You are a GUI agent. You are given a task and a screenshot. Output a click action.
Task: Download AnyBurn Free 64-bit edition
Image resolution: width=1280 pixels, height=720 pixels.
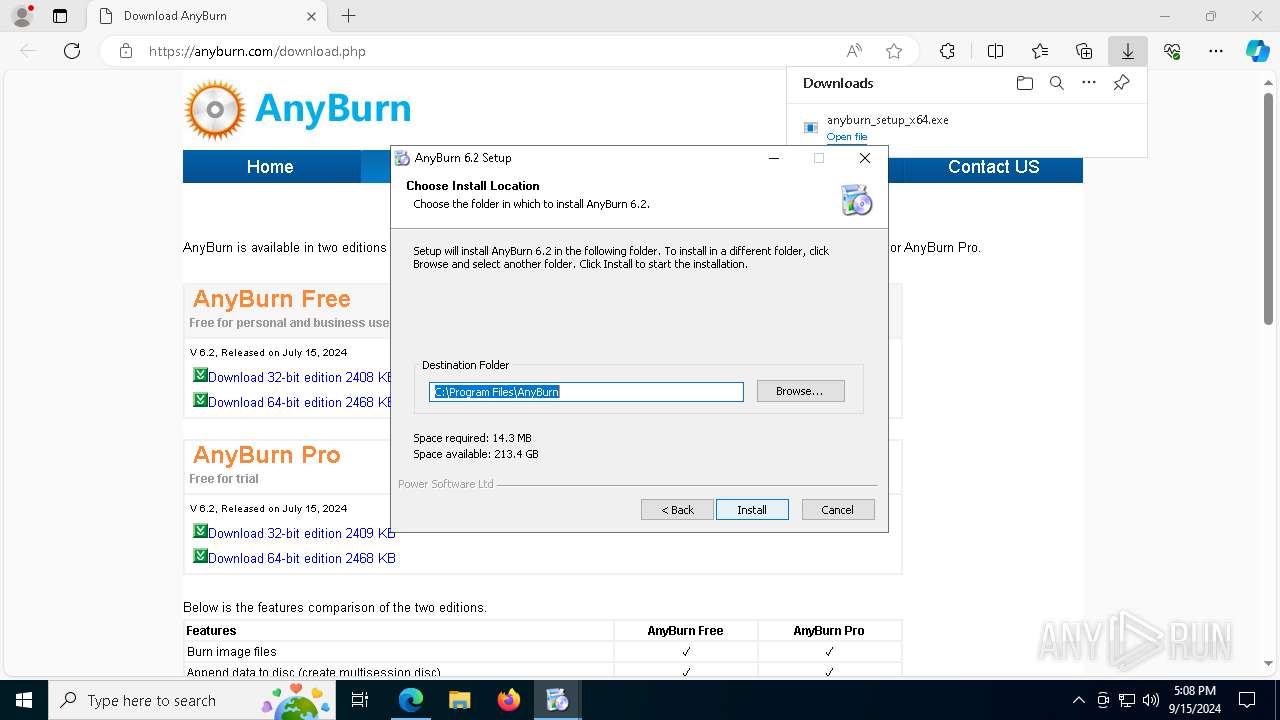click(301, 402)
